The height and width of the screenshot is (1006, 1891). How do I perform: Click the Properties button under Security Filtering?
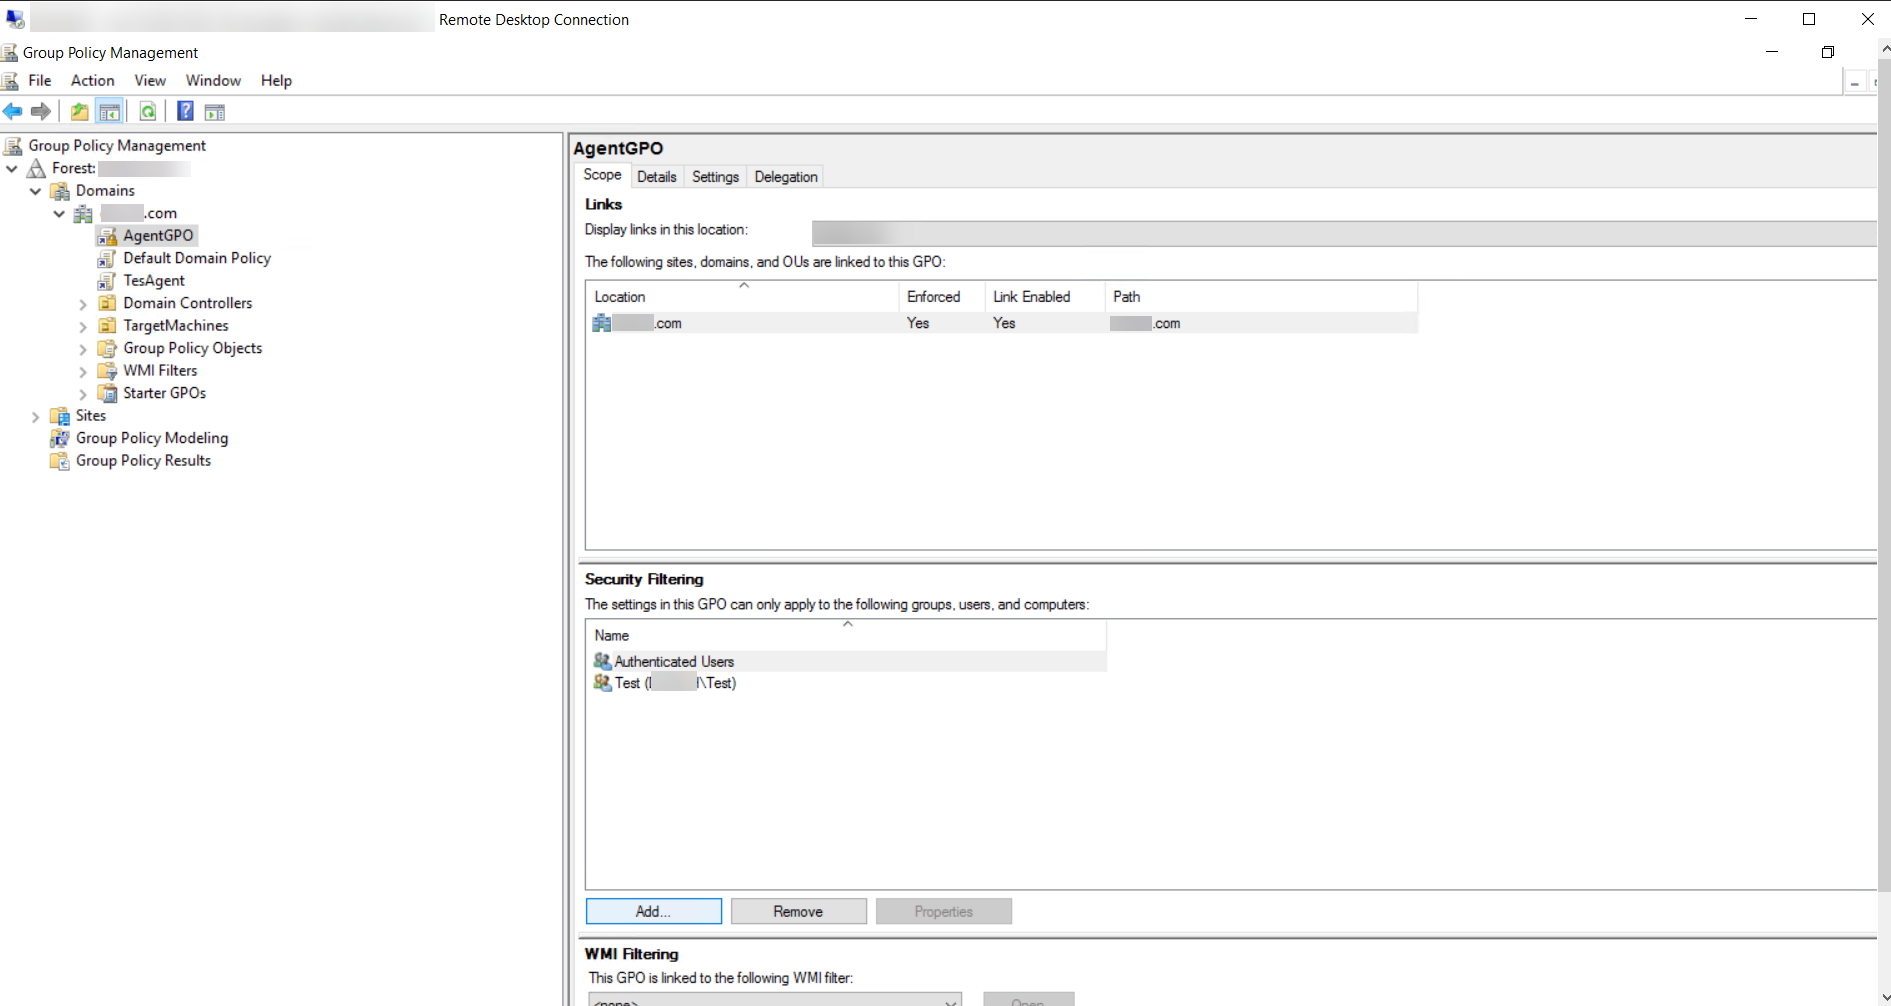pyautogui.click(x=943, y=911)
